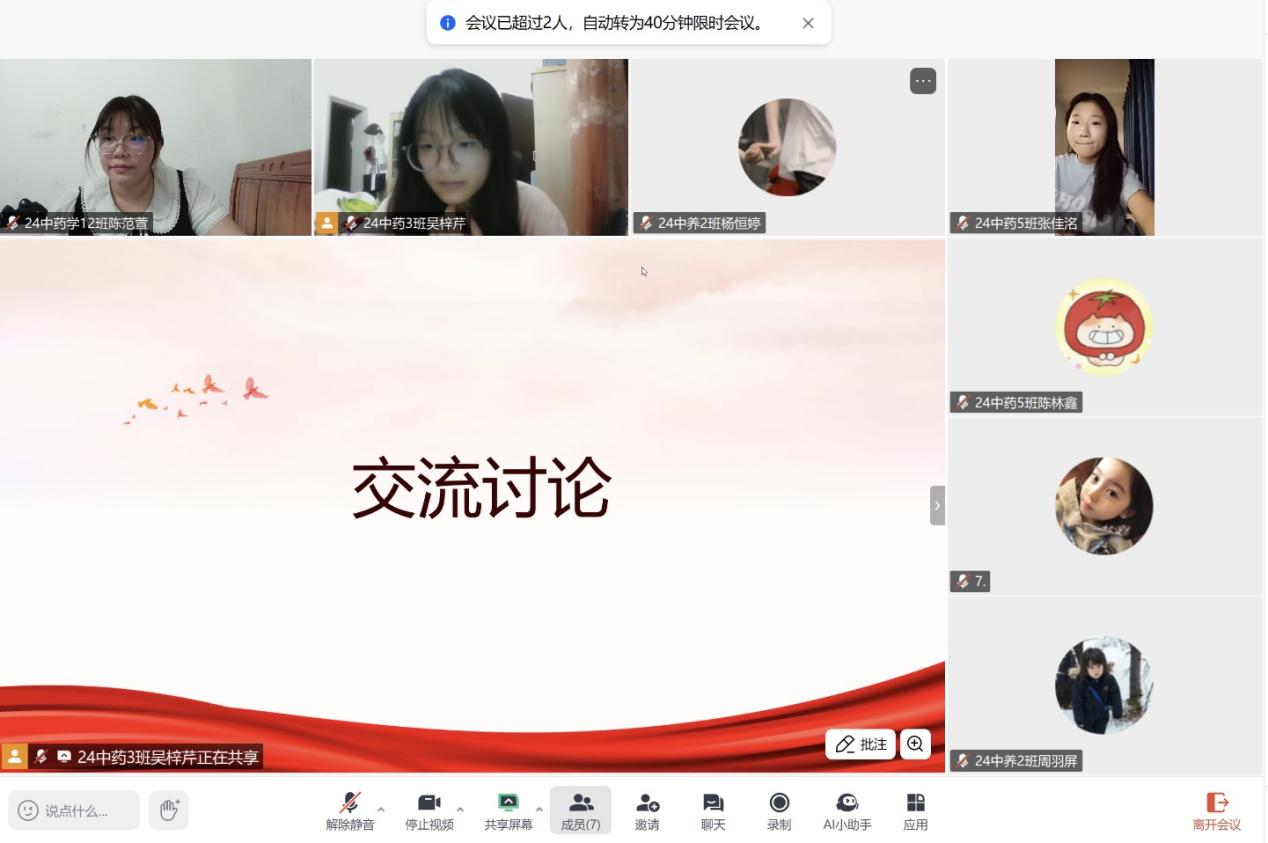Click the 批注 annotate button

pyautogui.click(x=861, y=744)
